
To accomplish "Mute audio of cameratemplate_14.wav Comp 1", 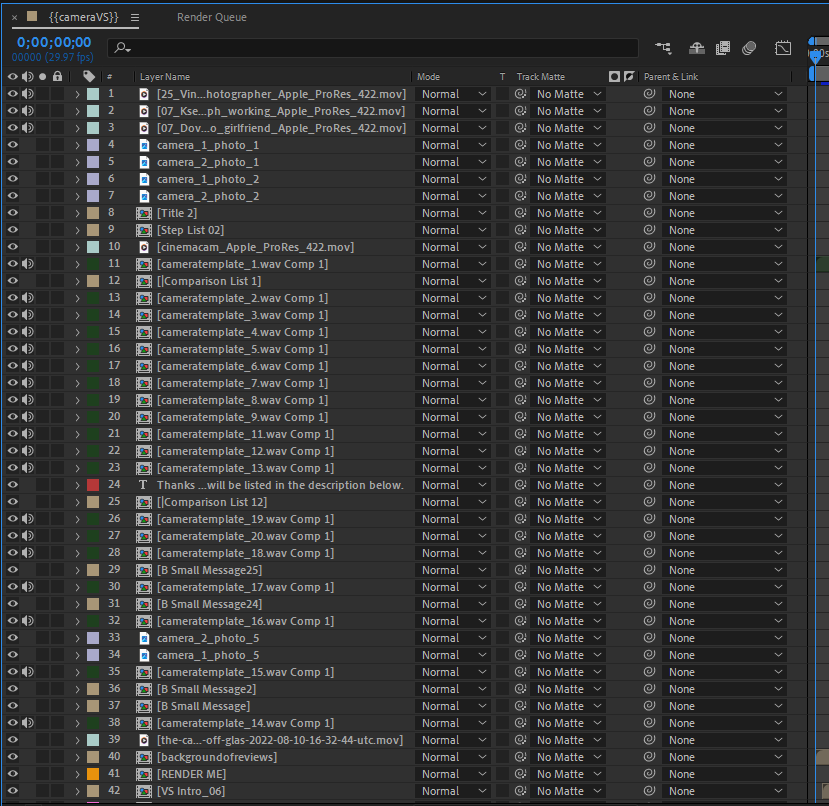I will click(27, 722).
